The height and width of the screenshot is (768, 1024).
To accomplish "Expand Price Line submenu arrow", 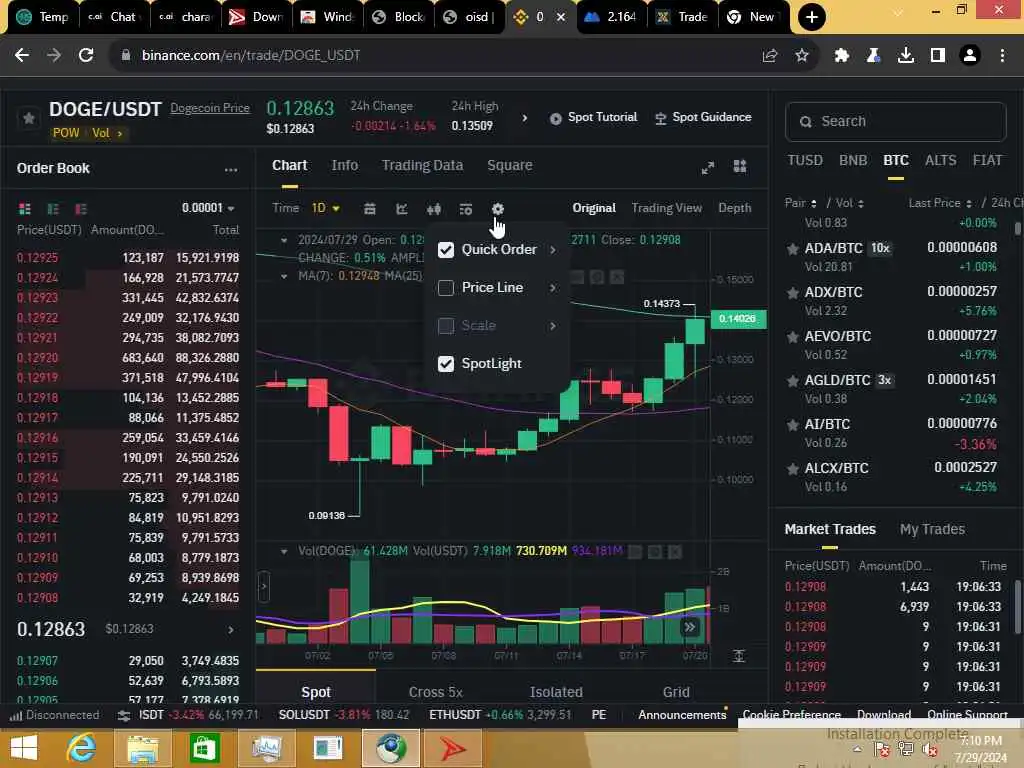I will pyautogui.click(x=552, y=288).
